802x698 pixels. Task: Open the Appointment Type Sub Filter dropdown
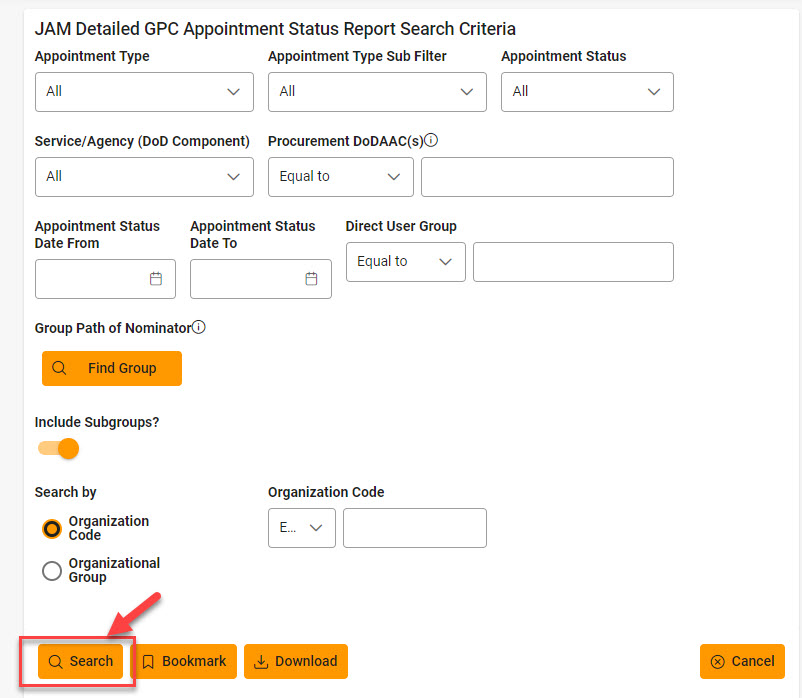click(x=377, y=92)
